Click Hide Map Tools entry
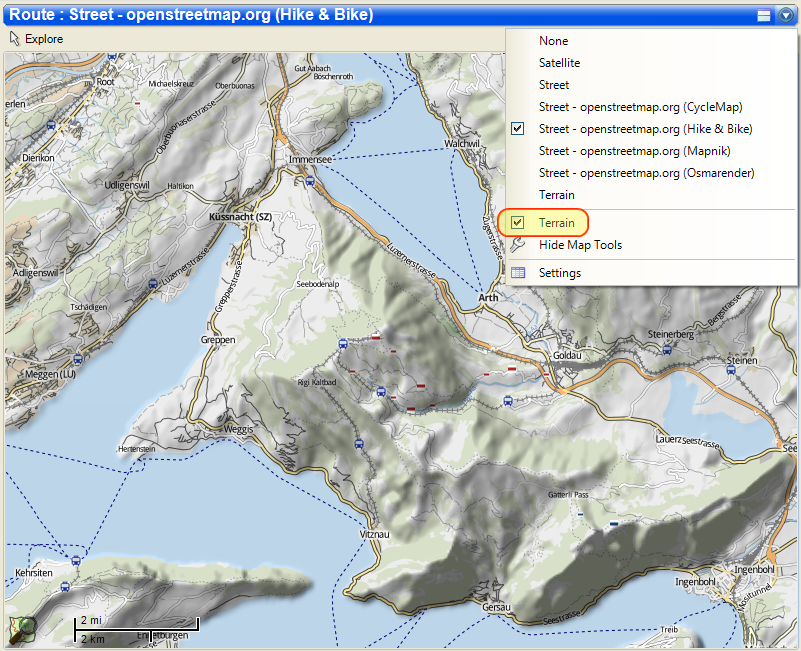Viewport: 801px width, 651px height. tap(580, 245)
